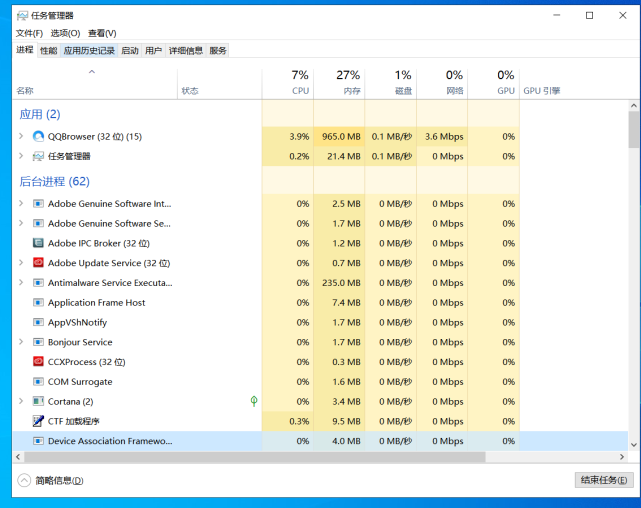Click the Application Frame Host icon

tap(38, 302)
